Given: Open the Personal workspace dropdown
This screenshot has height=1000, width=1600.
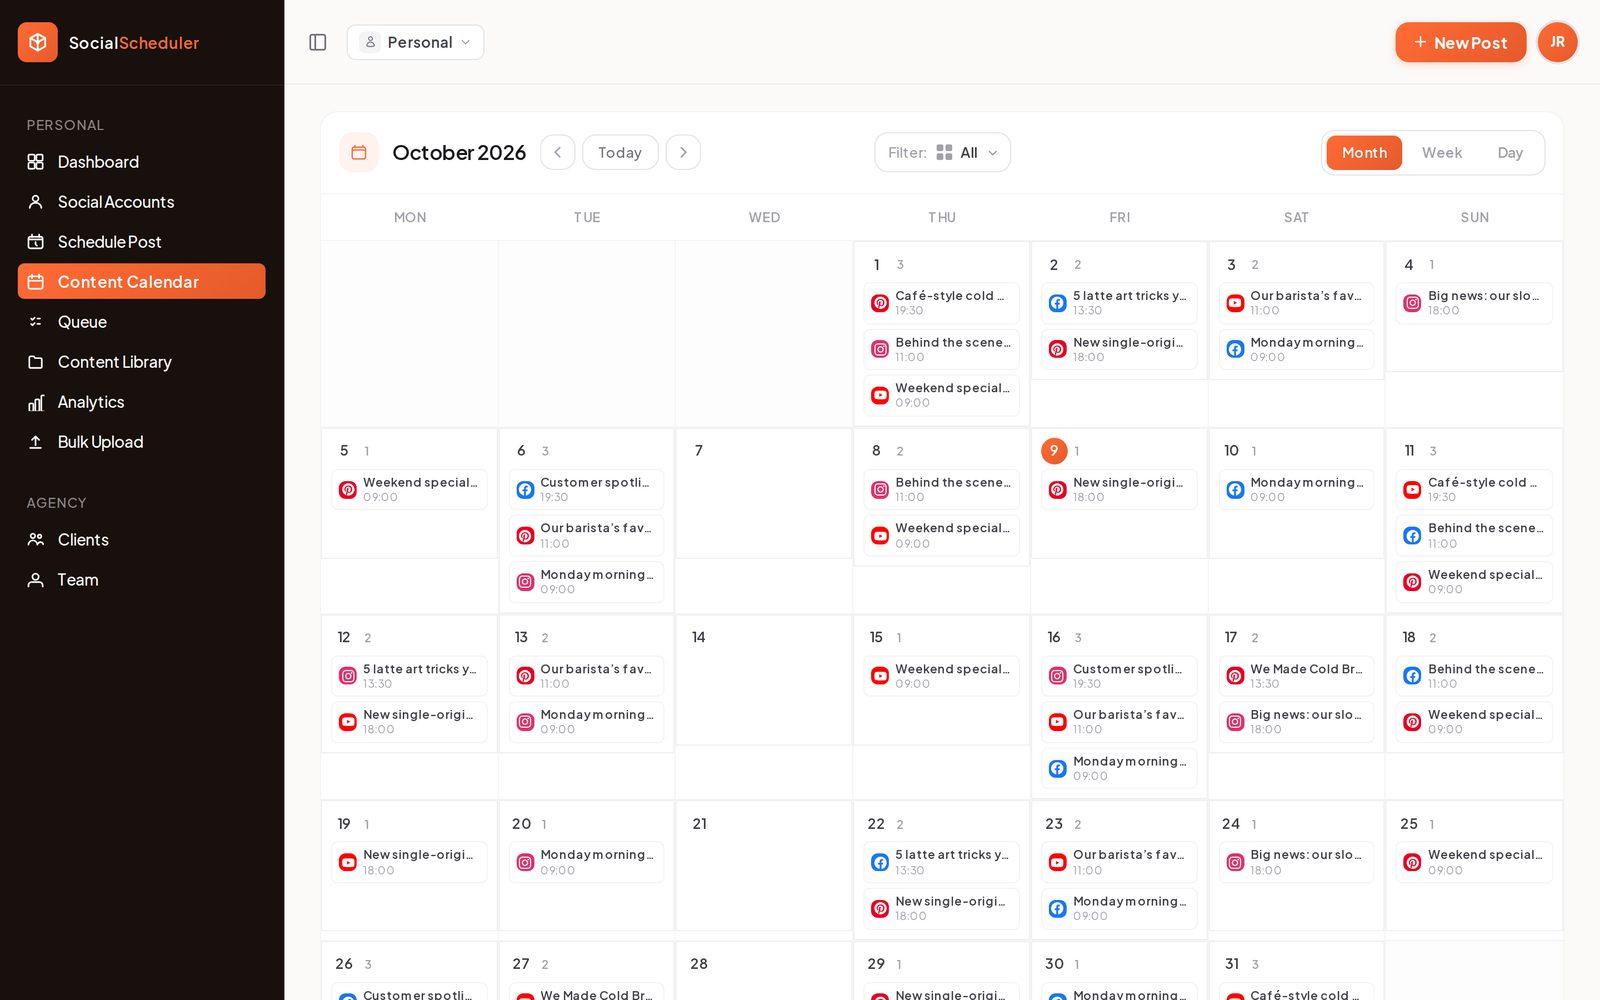Looking at the screenshot, I should [415, 42].
